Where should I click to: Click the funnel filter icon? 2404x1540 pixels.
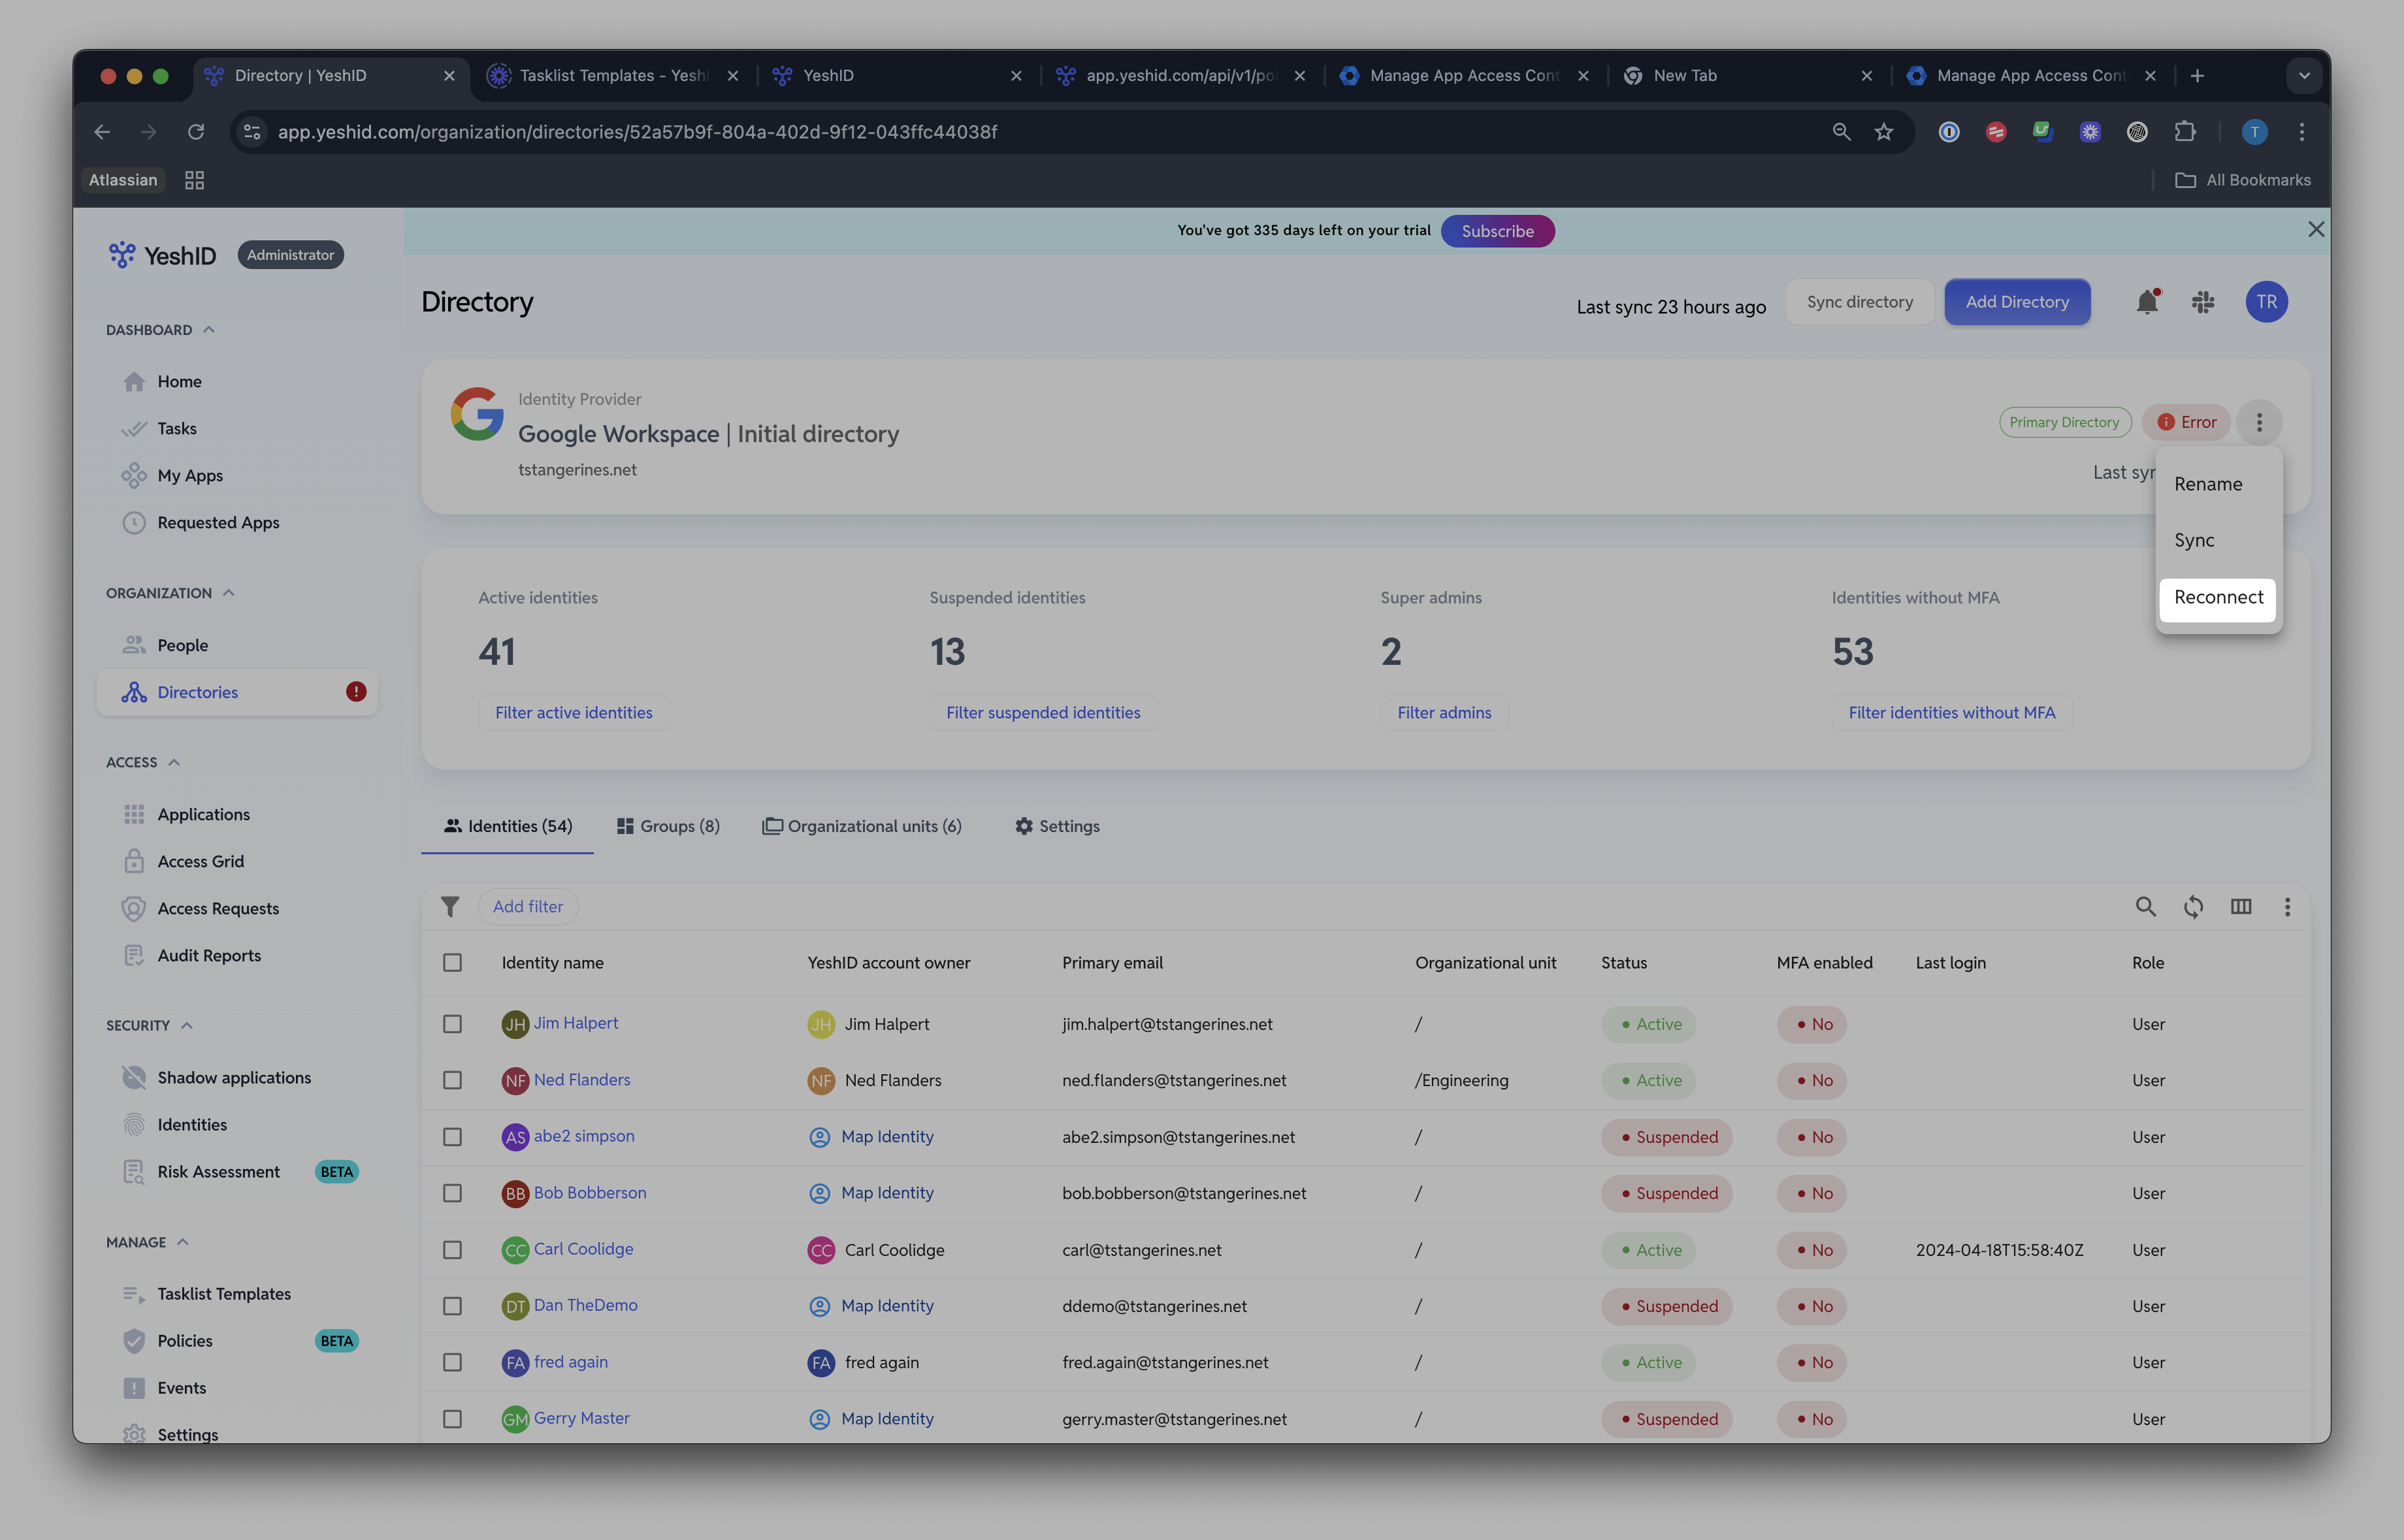(450, 907)
